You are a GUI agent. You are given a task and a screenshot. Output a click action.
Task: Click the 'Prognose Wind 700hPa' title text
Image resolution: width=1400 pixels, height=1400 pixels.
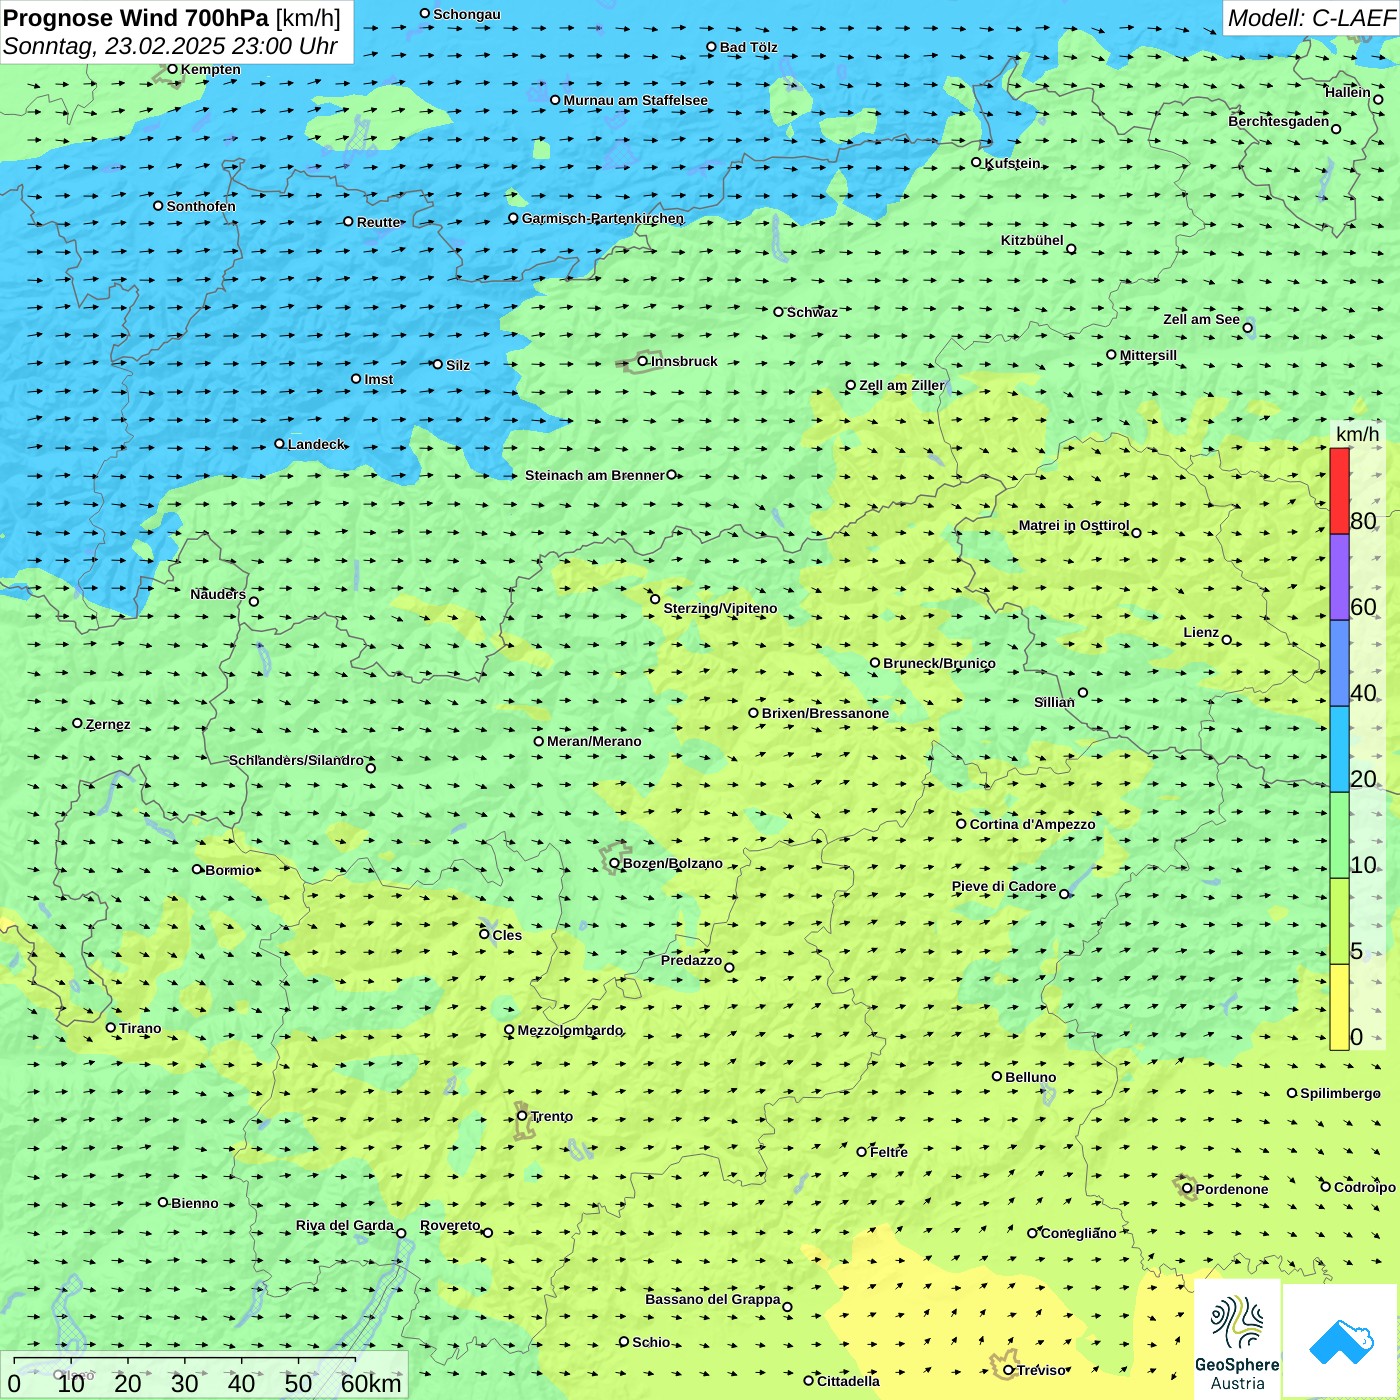click(136, 18)
